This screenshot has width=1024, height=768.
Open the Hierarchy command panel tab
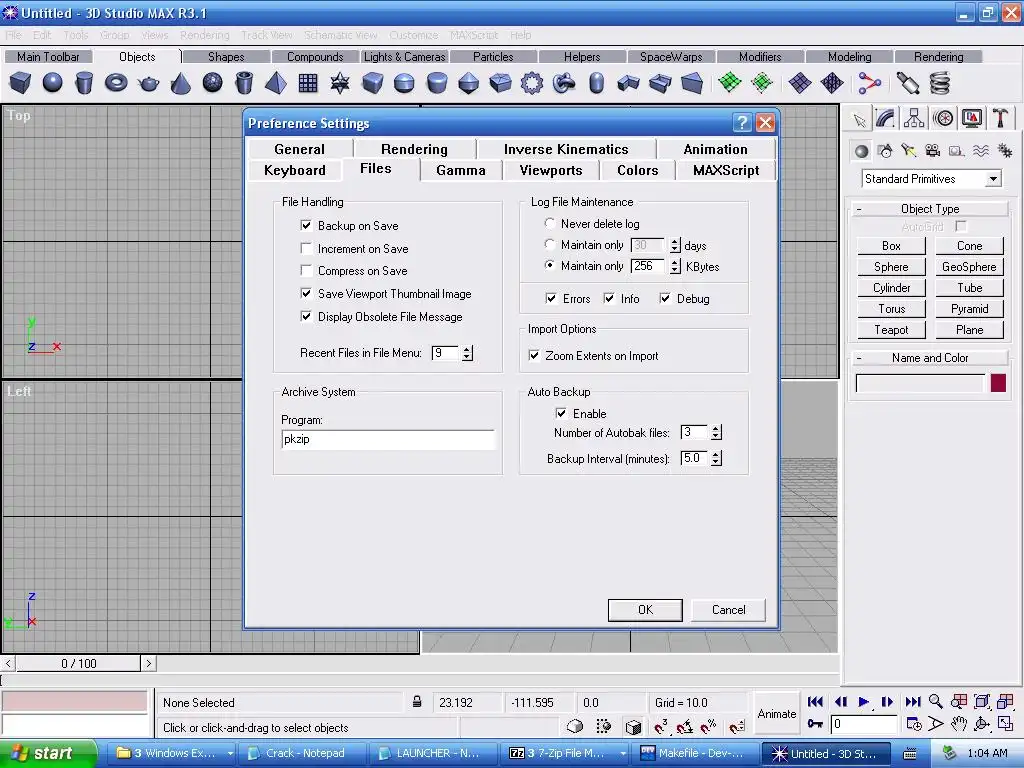click(x=914, y=119)
